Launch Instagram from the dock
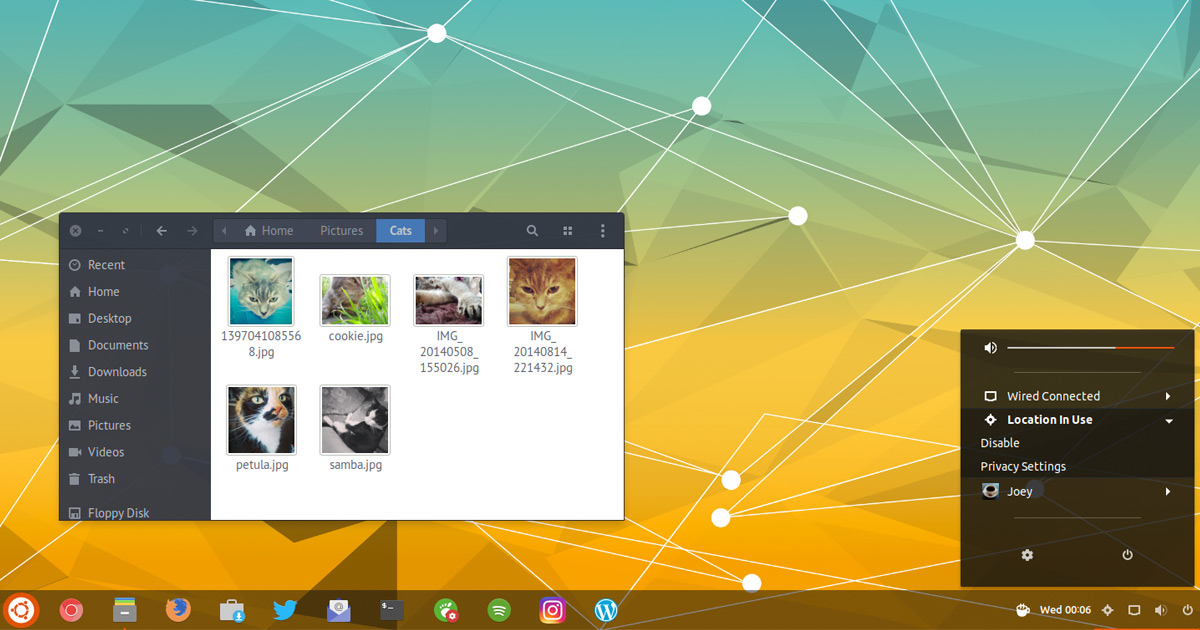This screenshot has width=1200, height=630. (553, 610)
